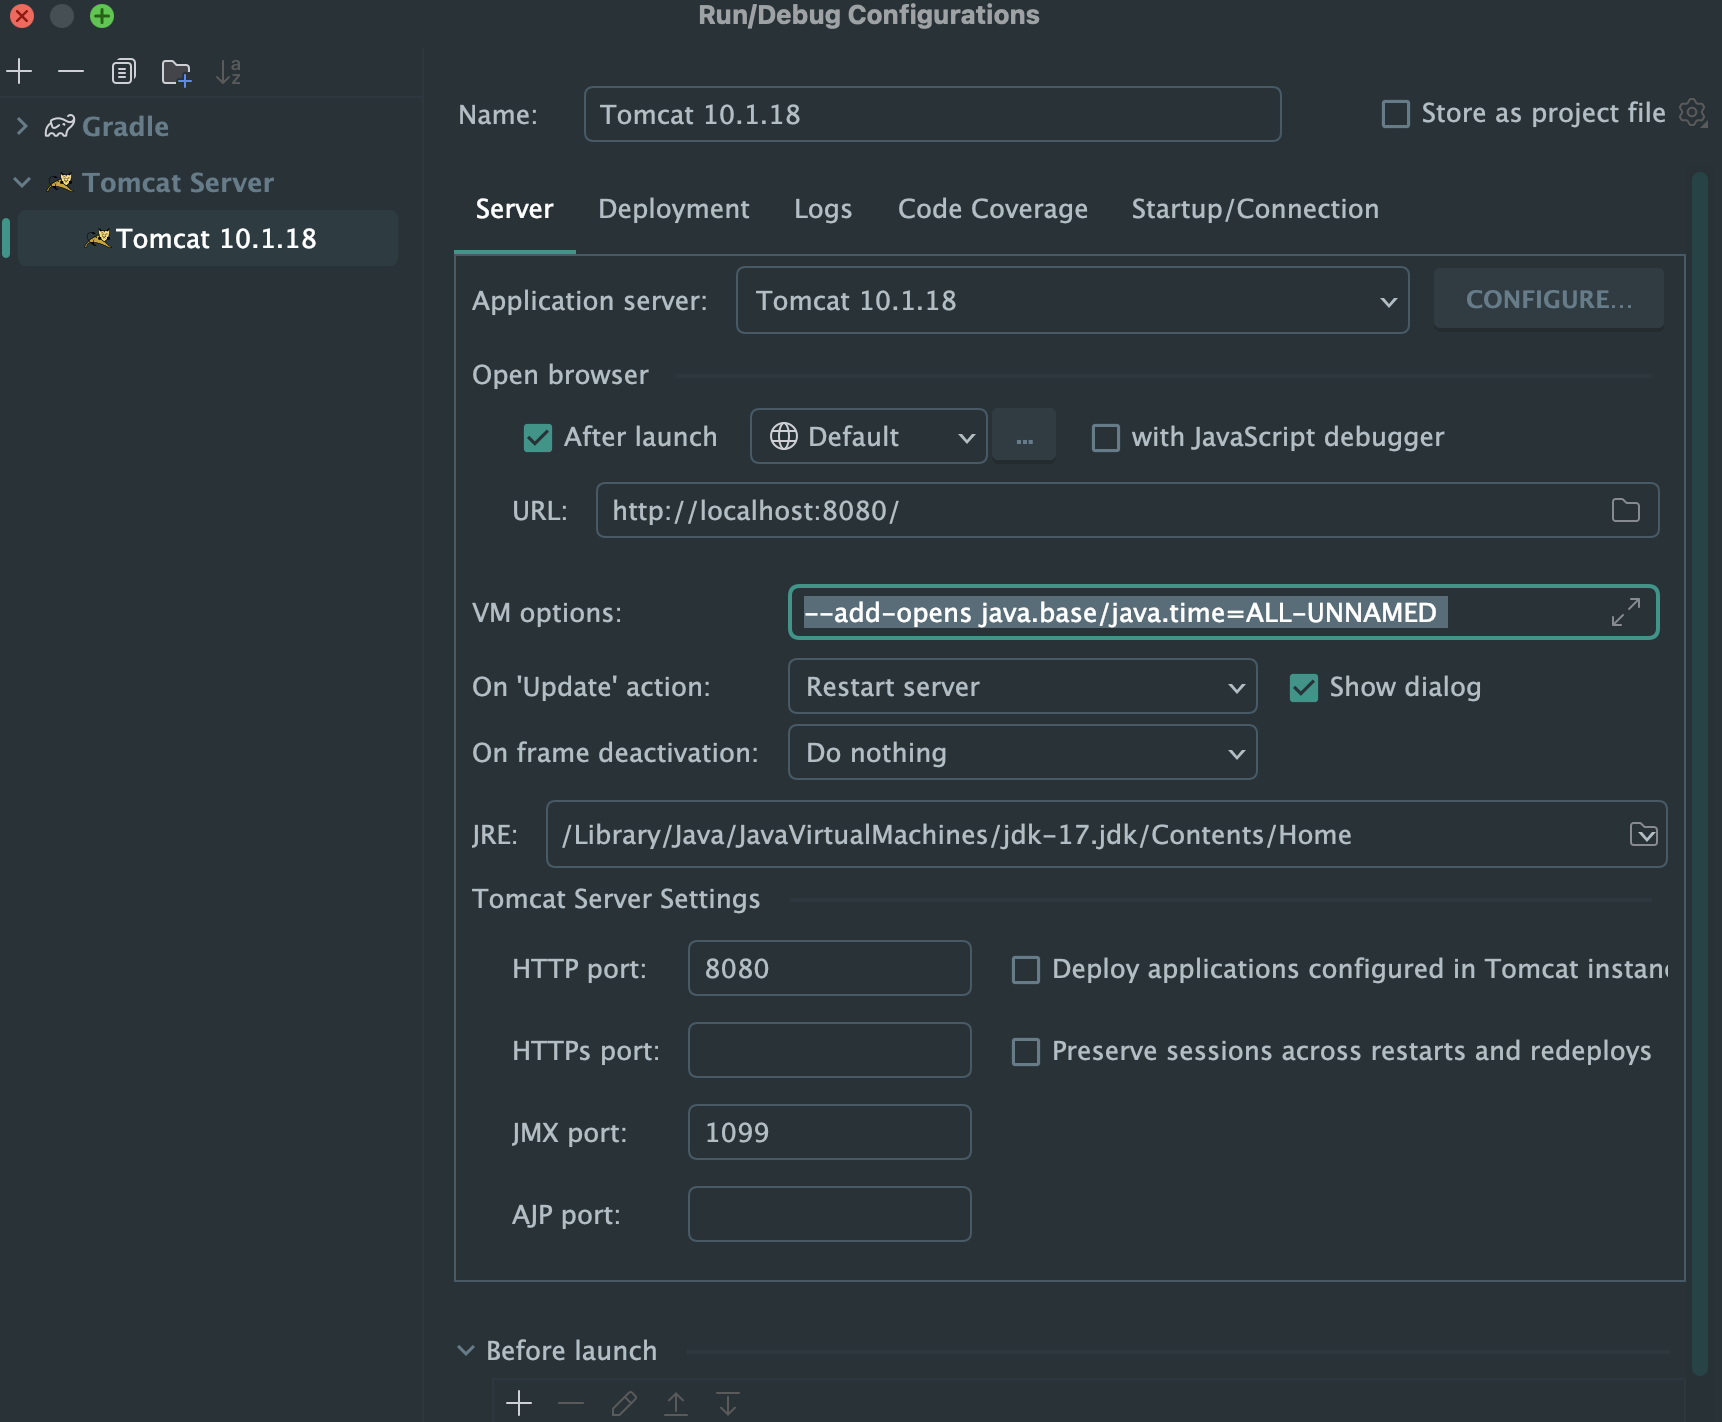Image resolution: width=1722 pixels, height=1422 pixels.
Task: Click the URL text field
Action: click(1127, 510)
